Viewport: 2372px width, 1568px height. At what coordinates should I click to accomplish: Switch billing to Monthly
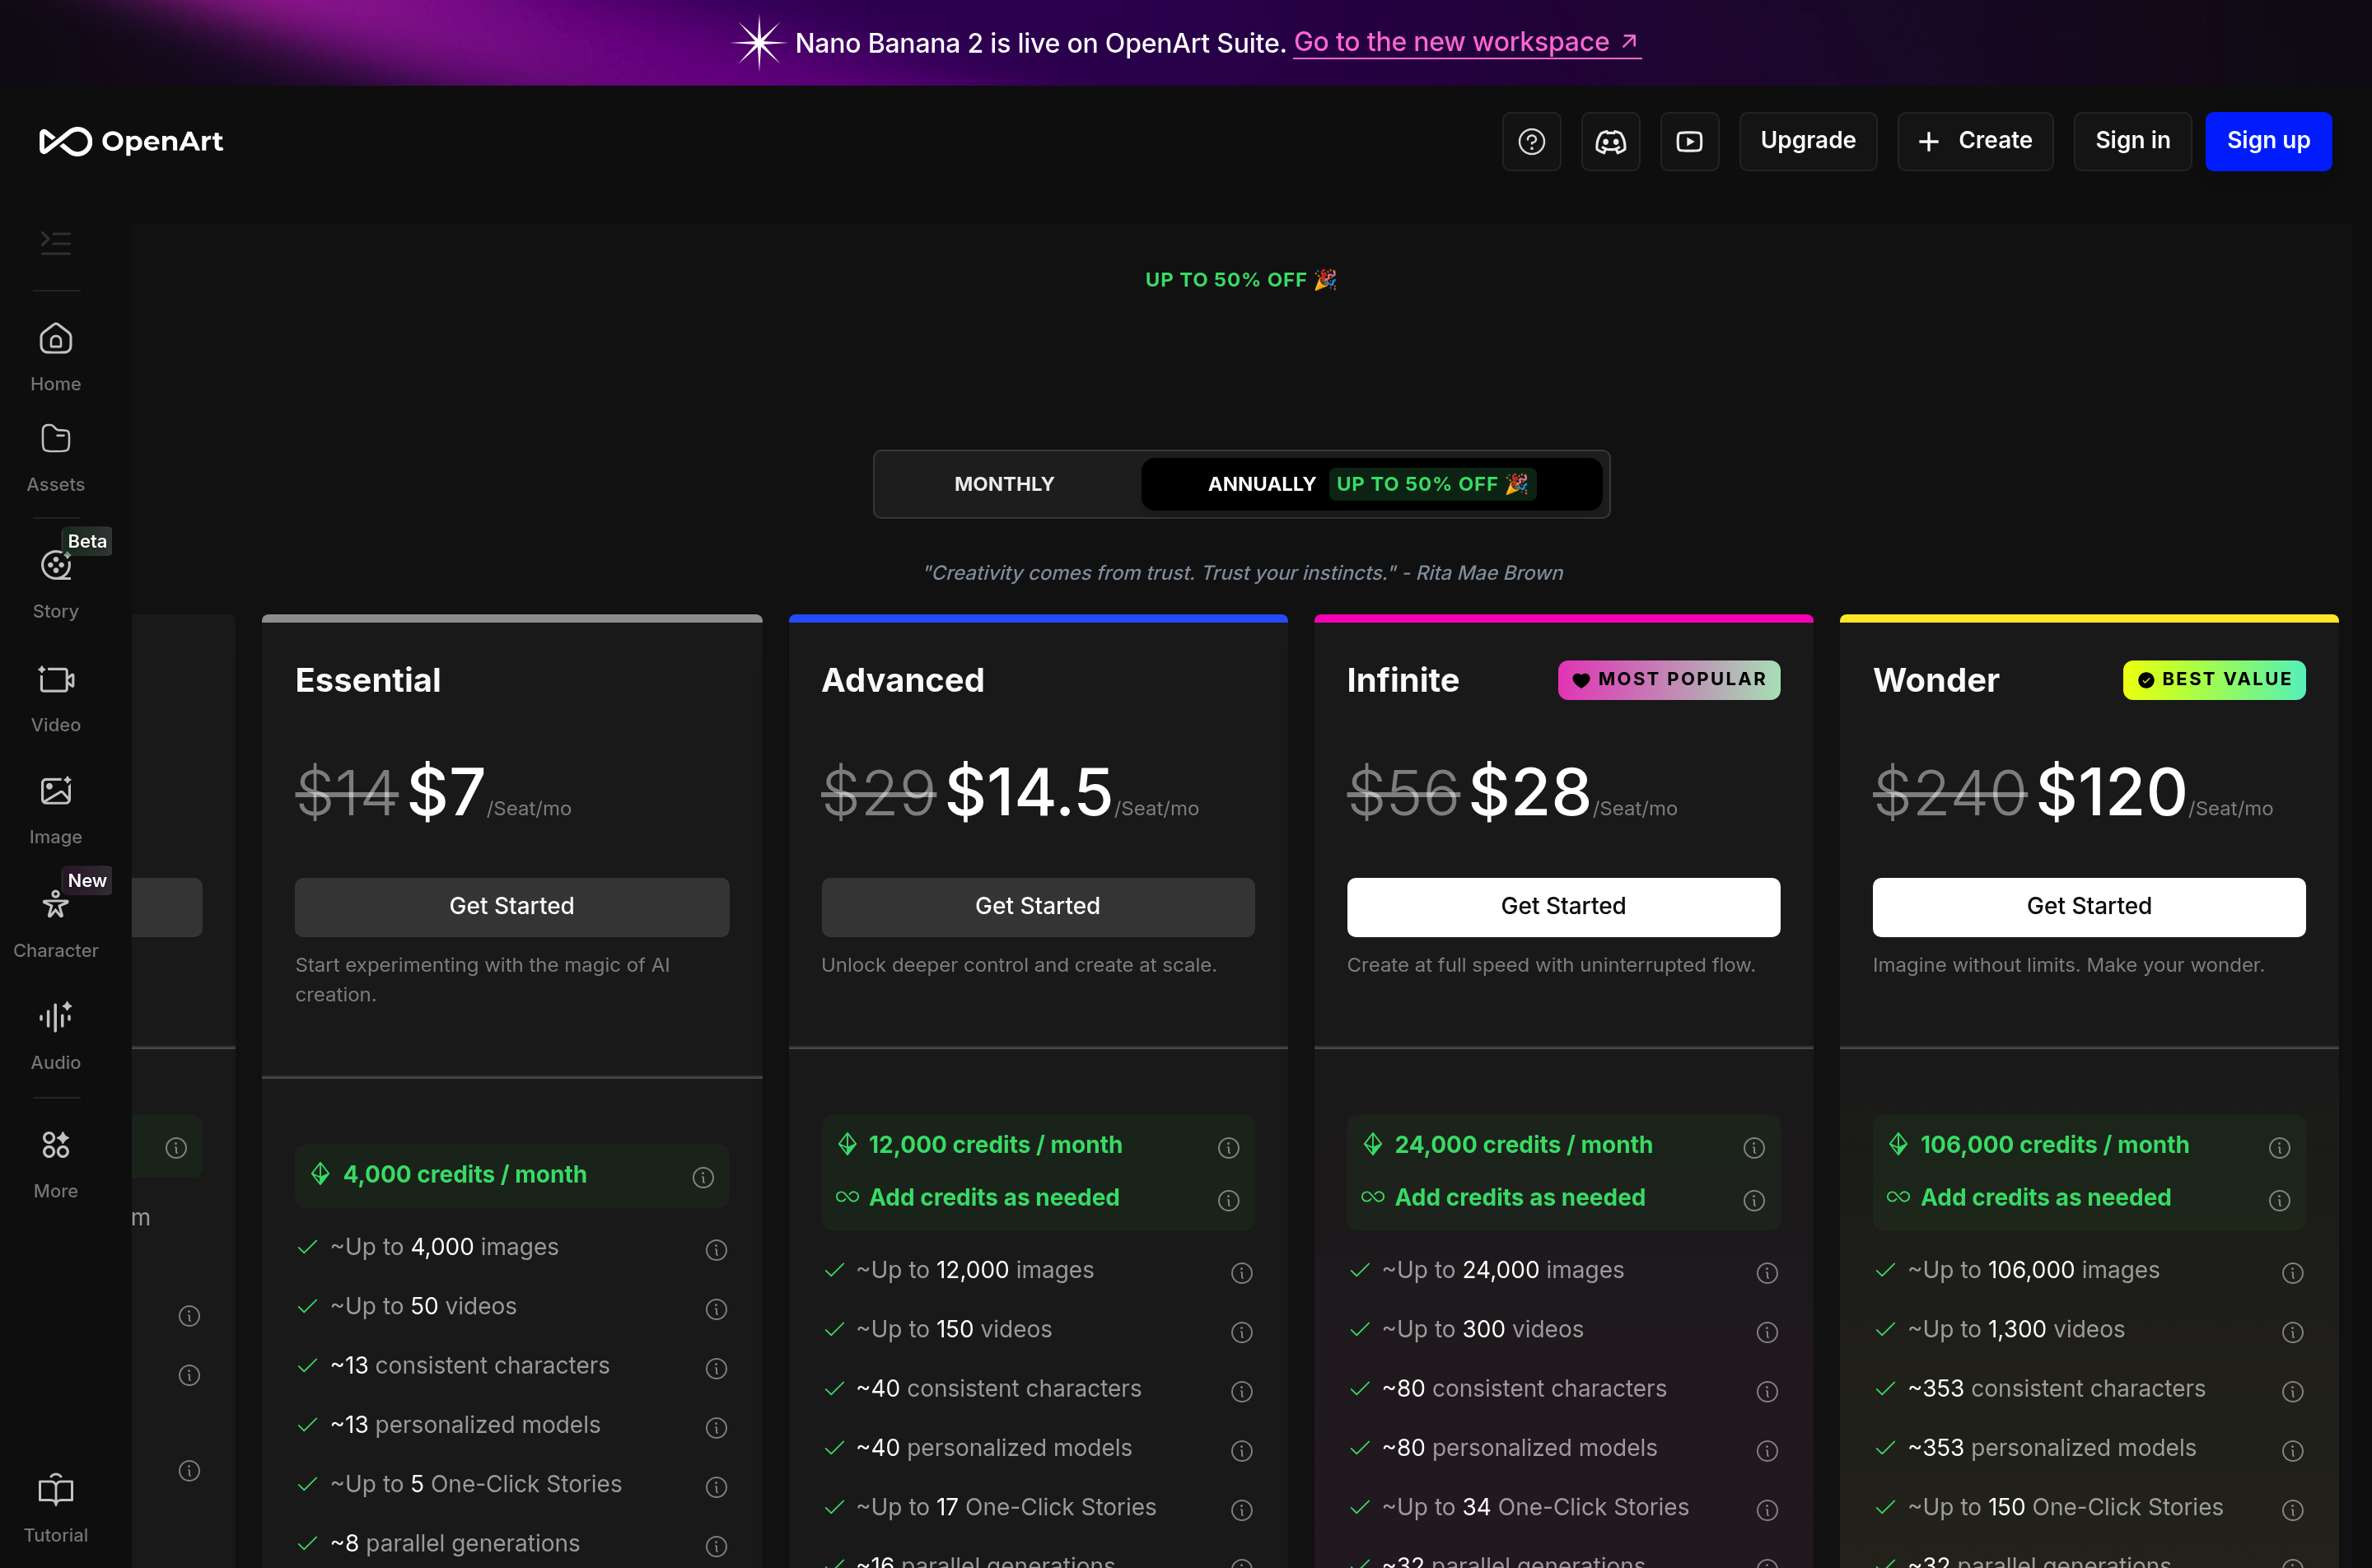(1004, 484)
